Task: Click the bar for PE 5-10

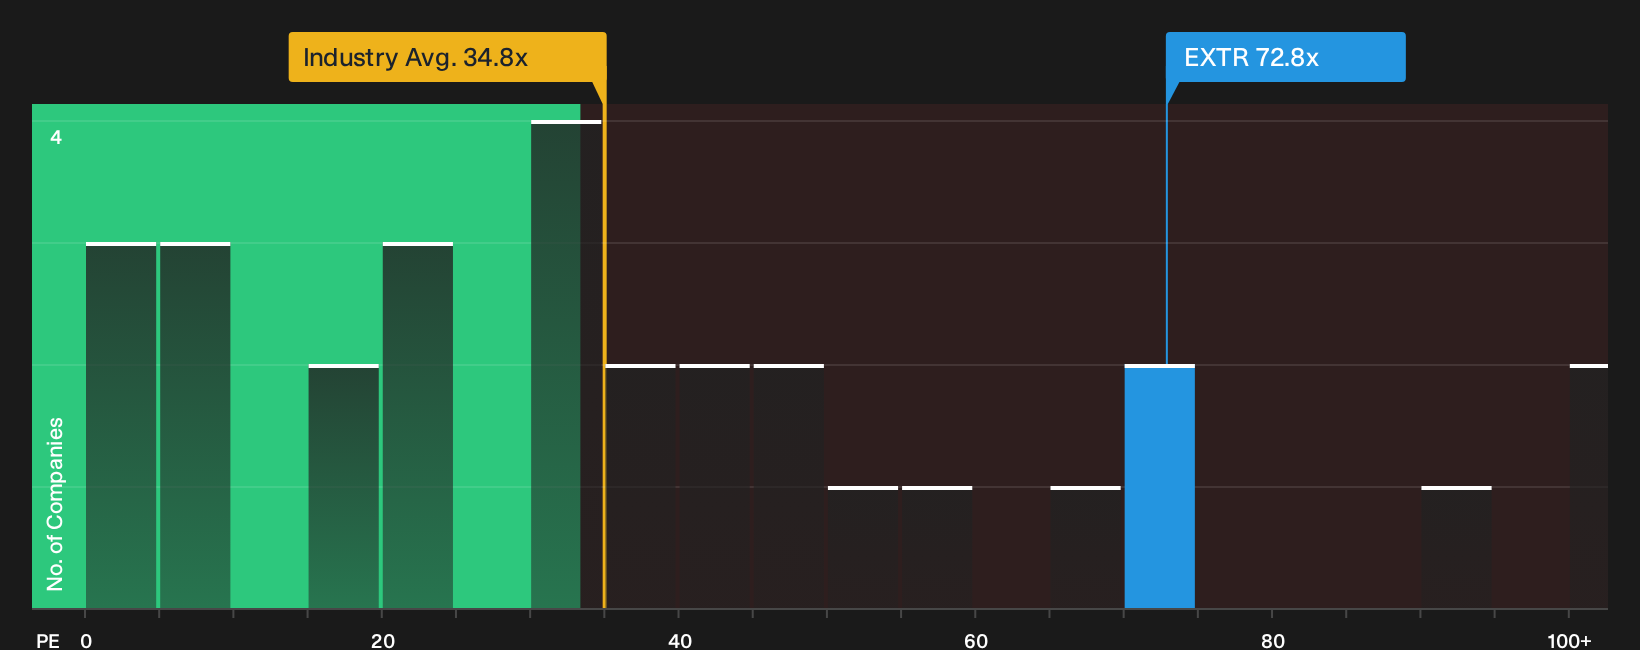Action: click(195, 425)
